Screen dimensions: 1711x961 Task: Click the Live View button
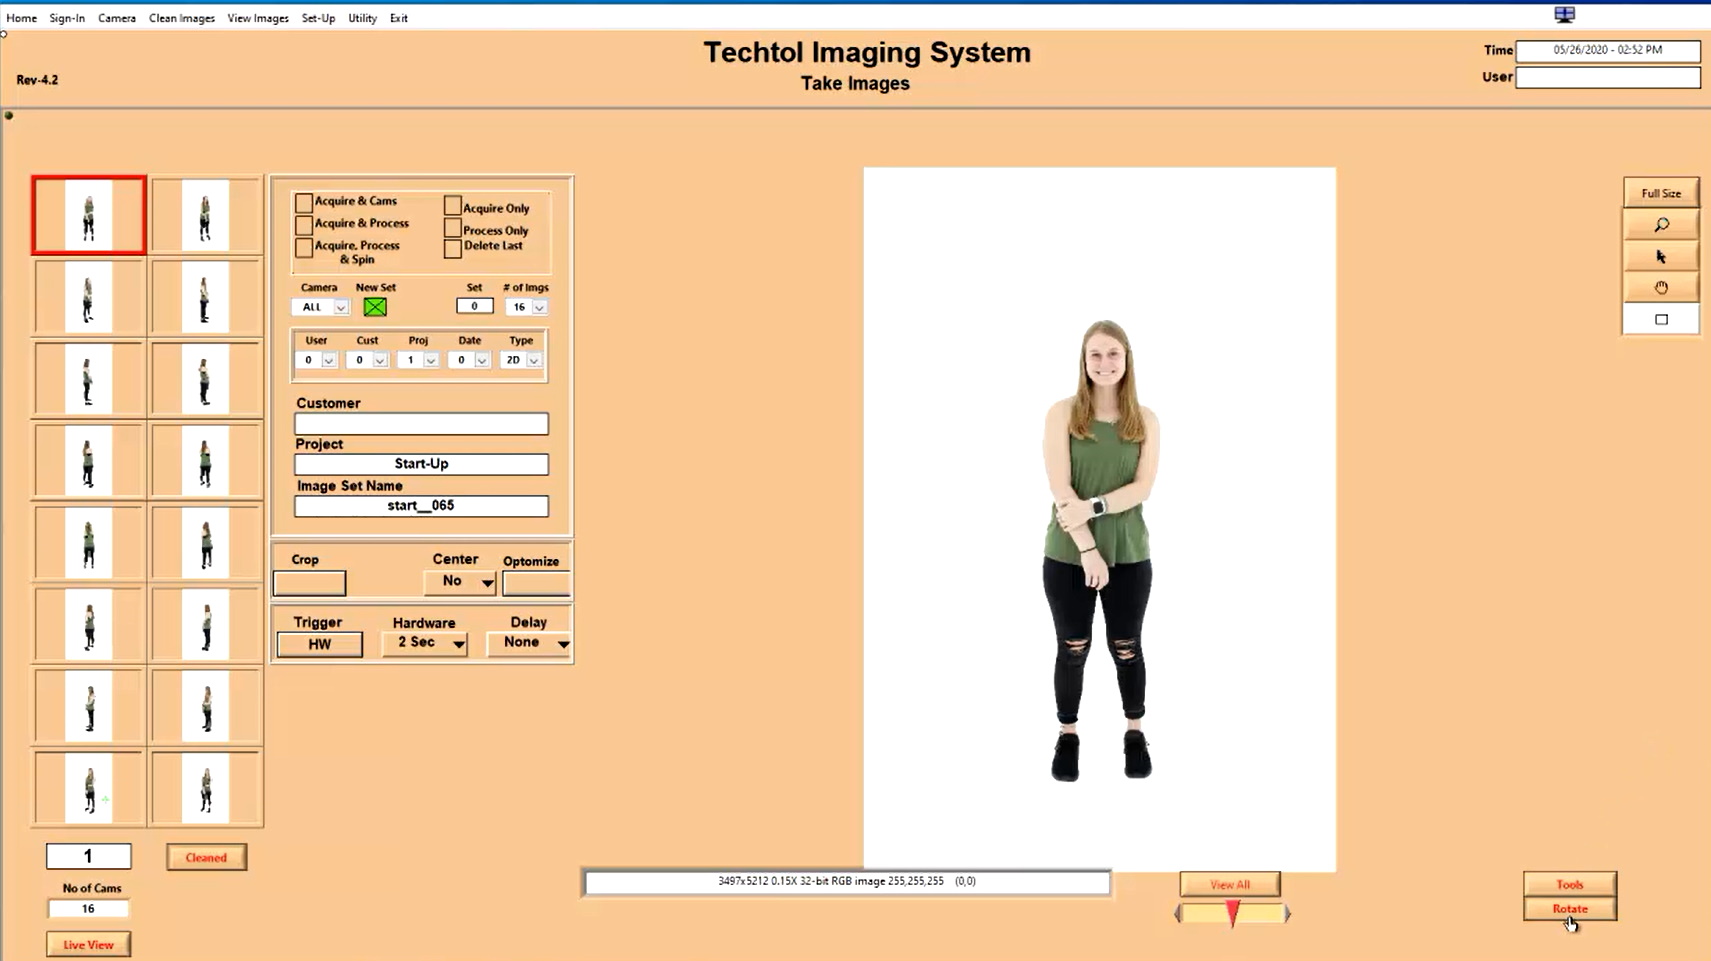pos(88,944)
